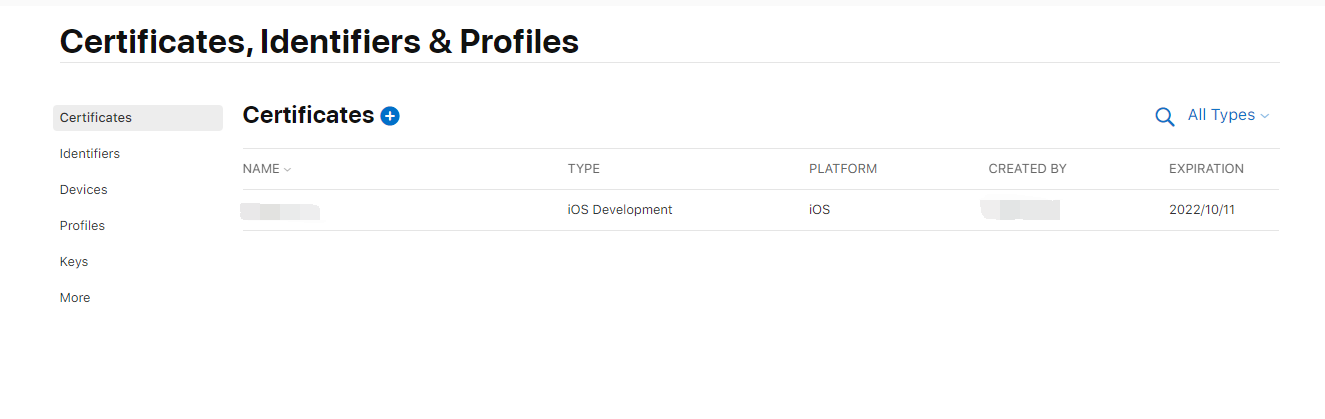Click the PLATFORM column header
Image resolution: width=1325 pixels, height=419 pixels.
point(842,169)
